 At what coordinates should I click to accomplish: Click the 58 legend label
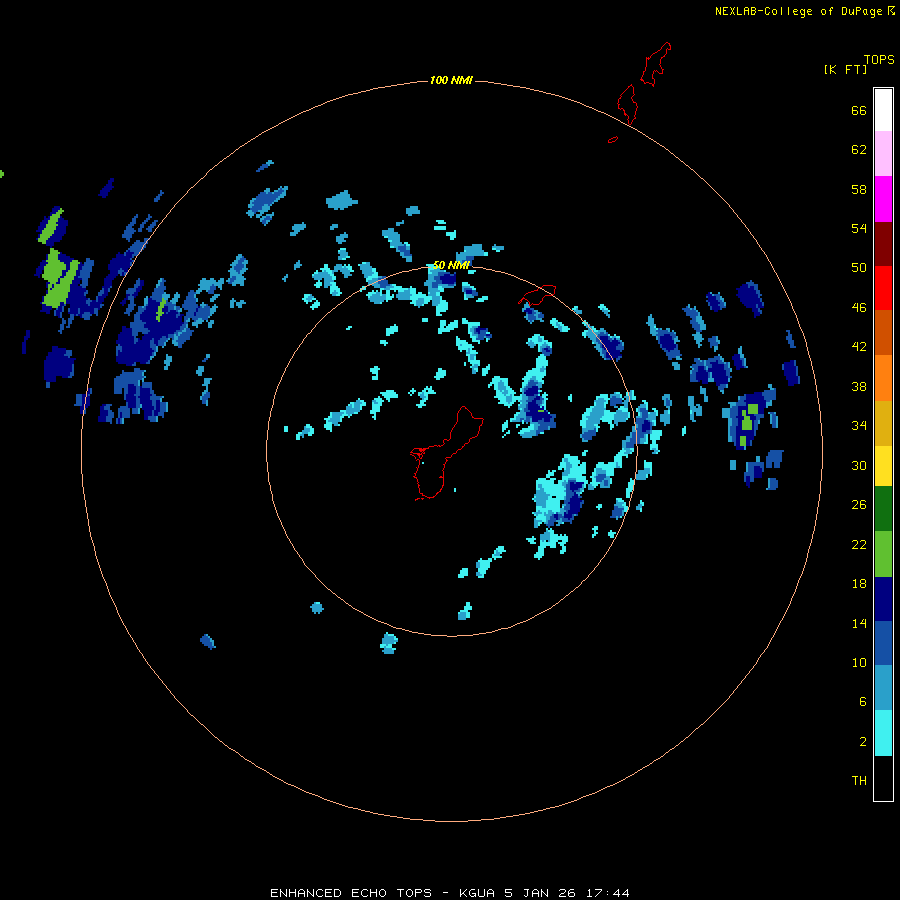click(859, 189)
